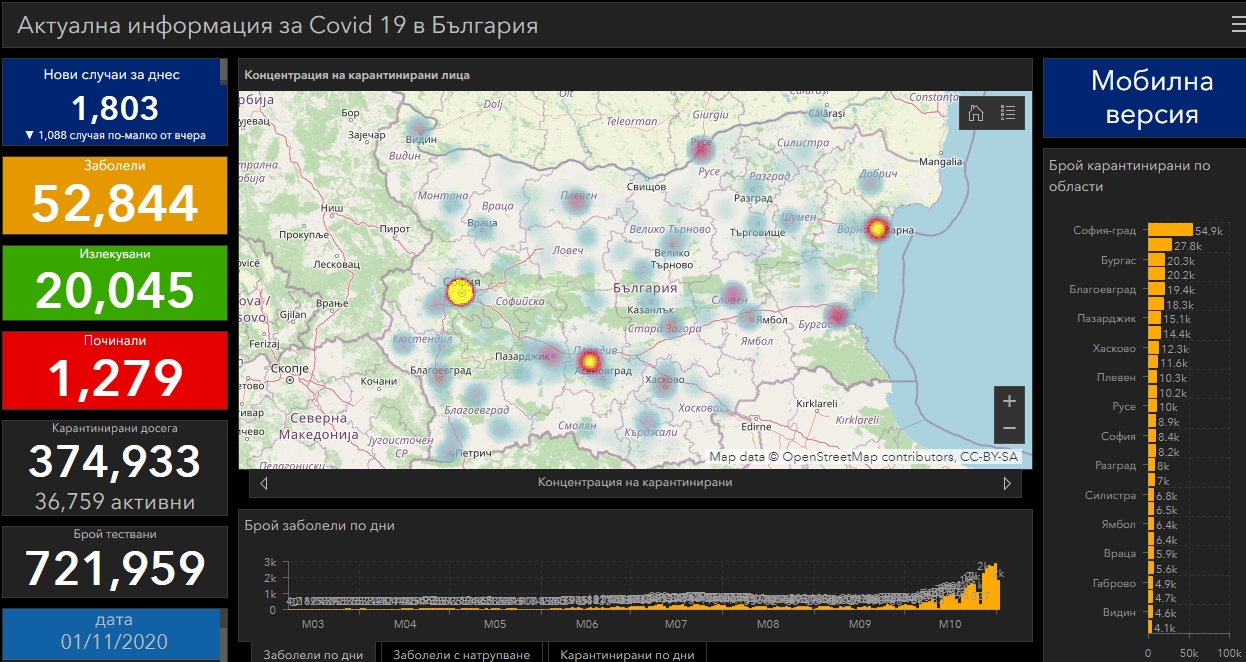Zoom in on the map
Image resolution: width=1246 pixels, height=662 pixels.
[1009, 401]
